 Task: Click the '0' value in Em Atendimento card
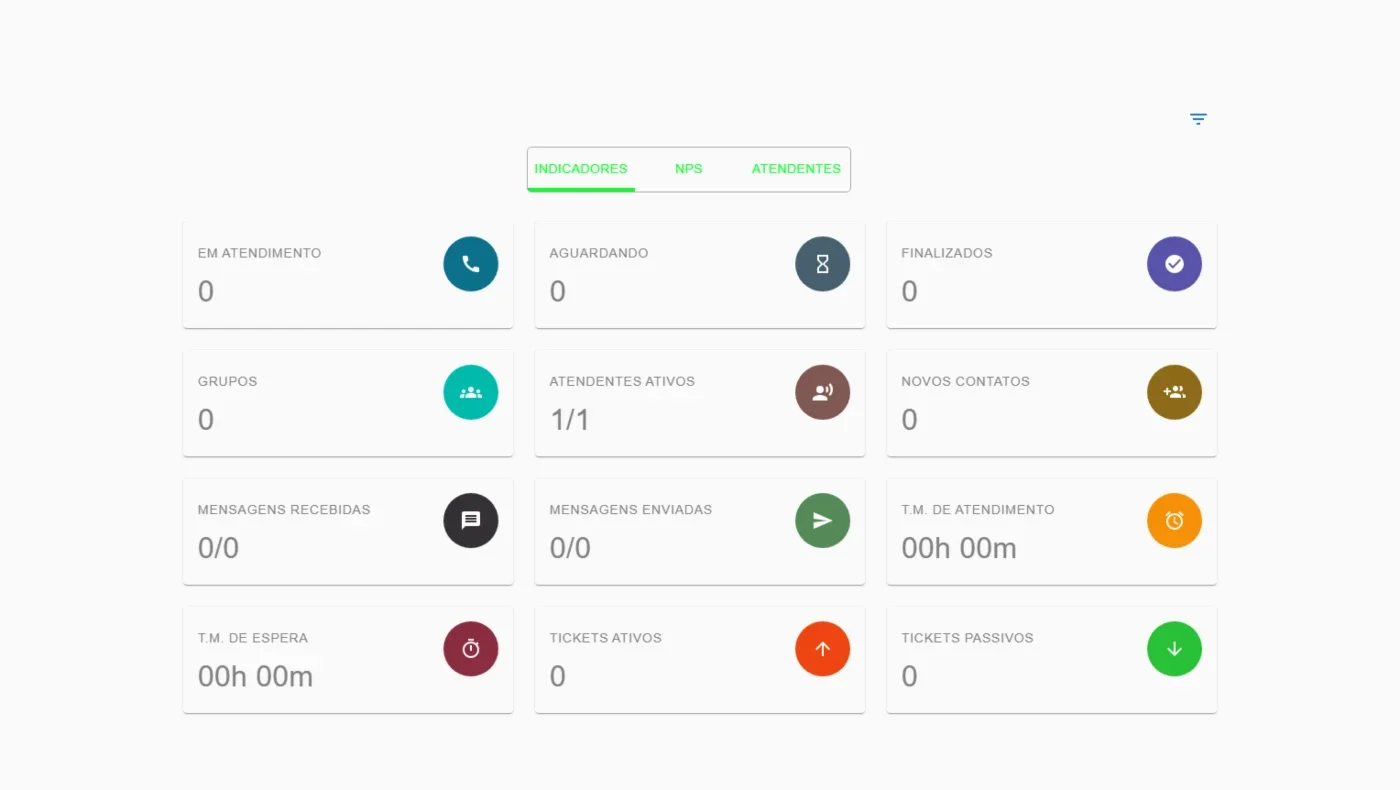pos(206,291)
